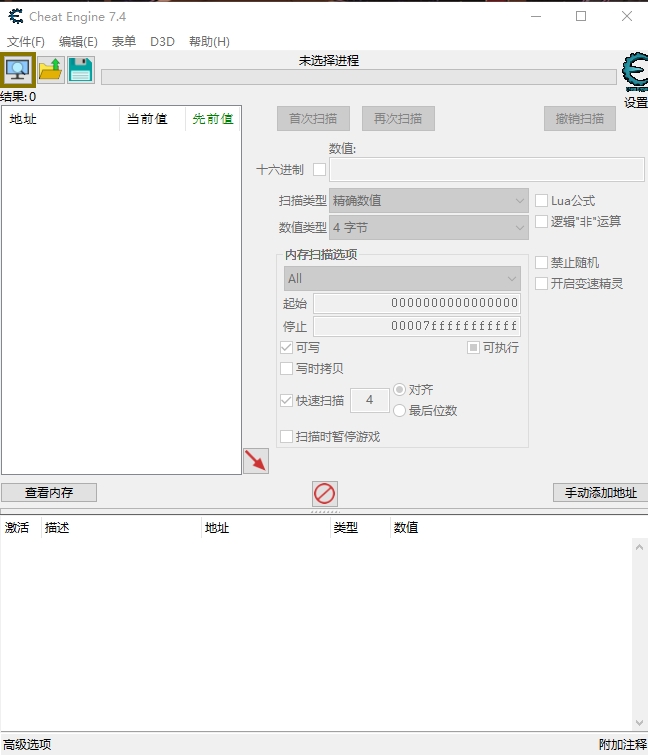The width and height of the screenshot is (648, 755).
Task: Maximize the Cheat Engine window
Action: (581, 16)
